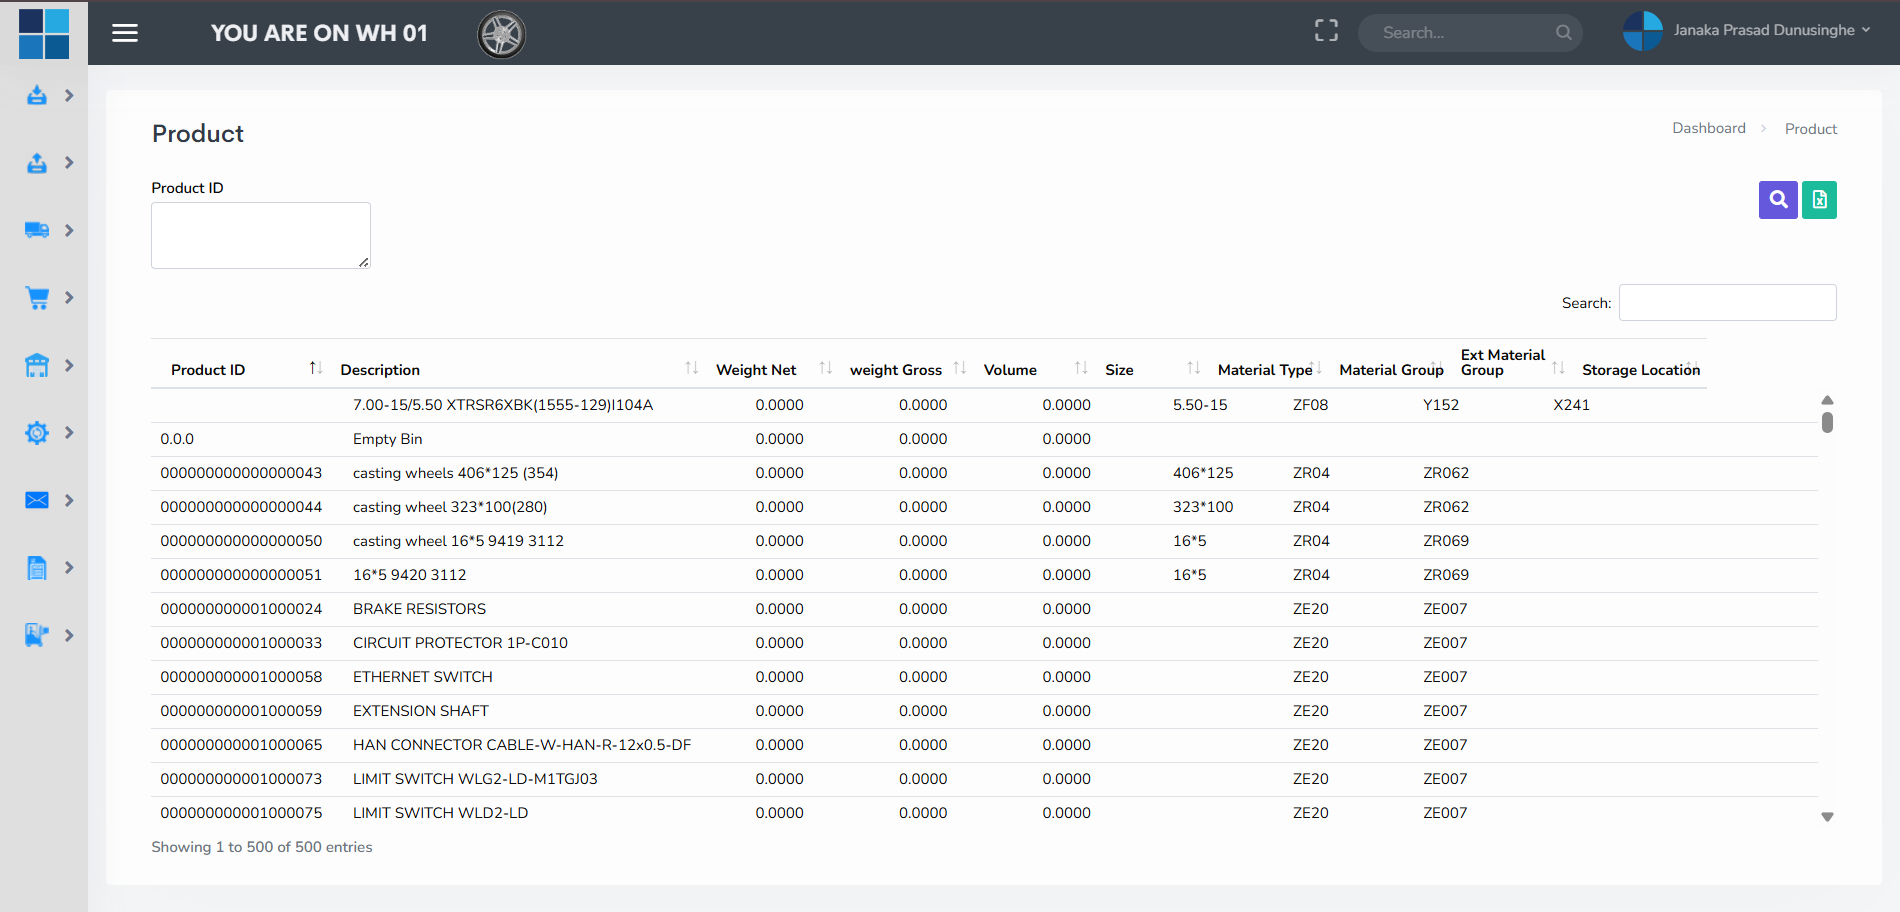Open the delivery truck sidebar menu
The width and height of the screenshot is (1900, 912).
[x=37, y=230]
